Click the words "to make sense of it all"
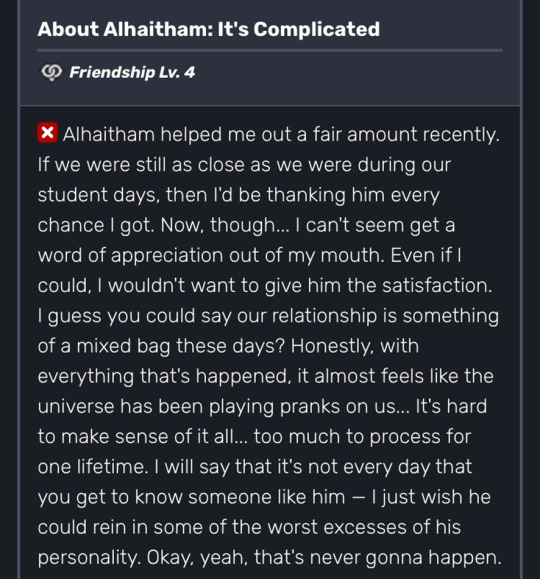This screenshot has width=540, height=579. (136, 437)
